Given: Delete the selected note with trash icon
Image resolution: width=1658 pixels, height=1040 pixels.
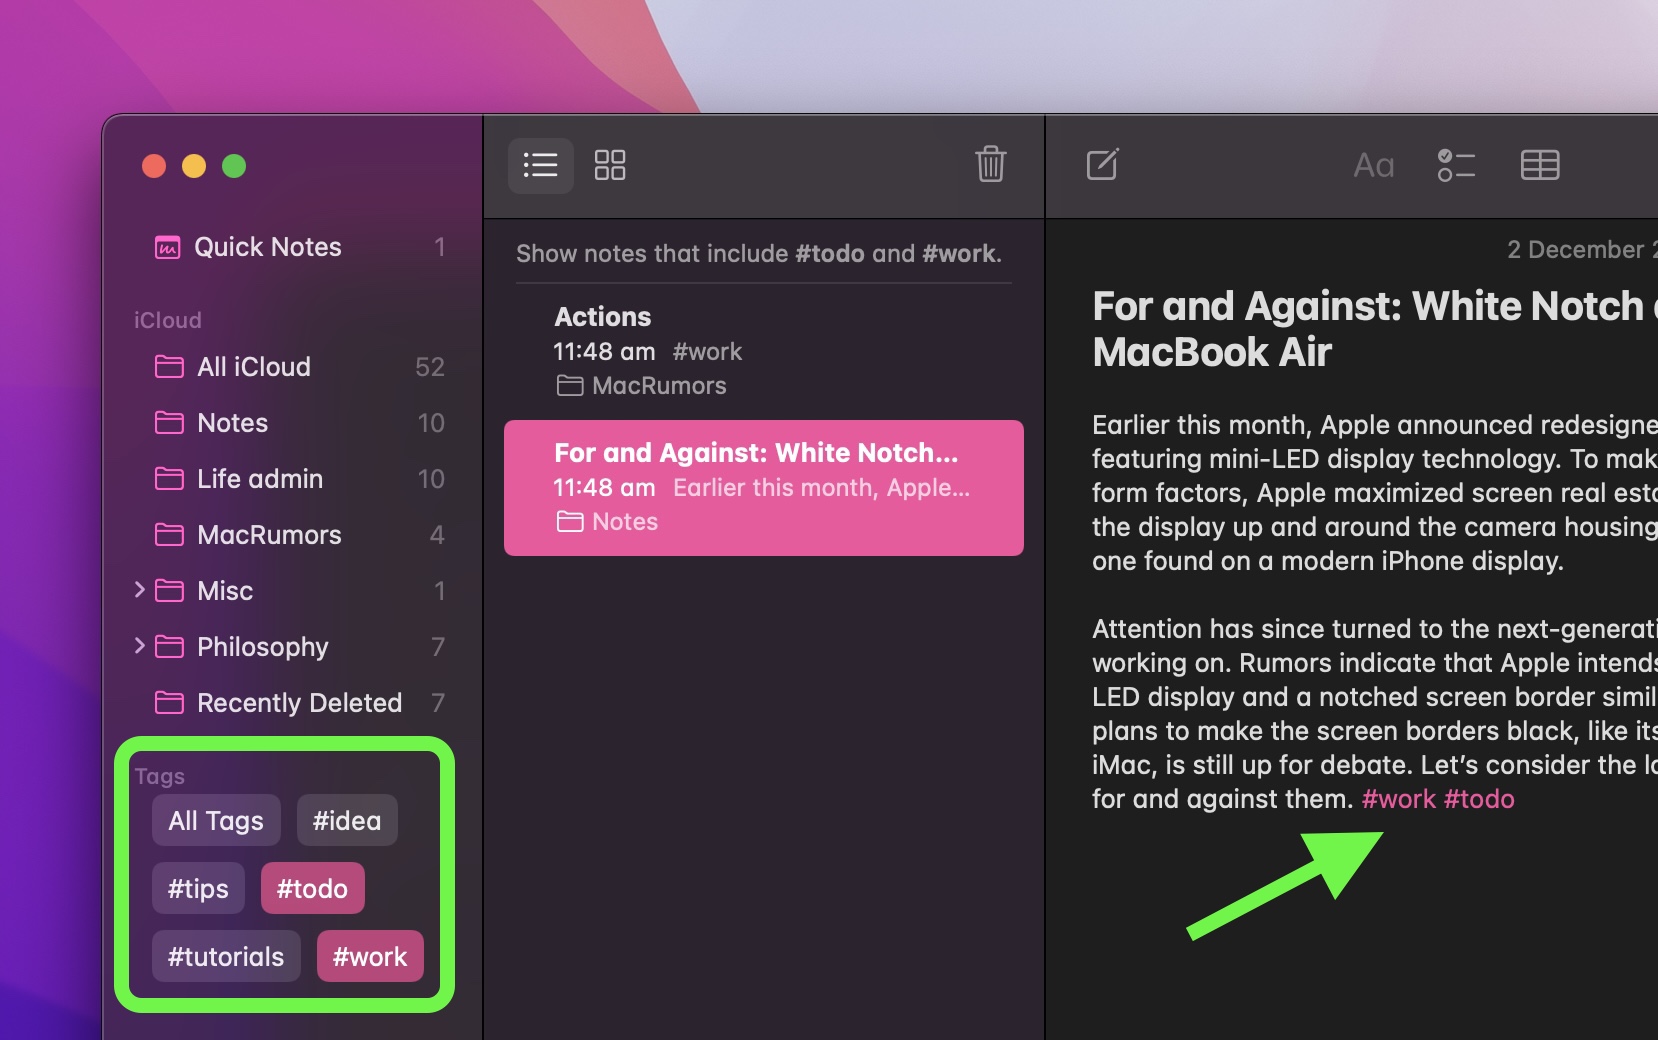Looking at the screenshot, I should click(x=991, y=164).
